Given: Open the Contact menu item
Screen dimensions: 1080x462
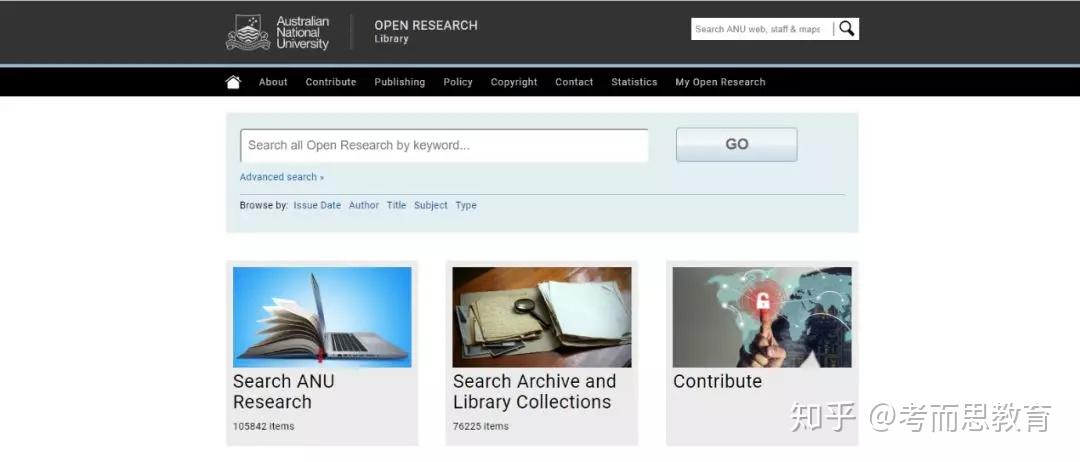Looking at the screenshot, I should (574, 82).
